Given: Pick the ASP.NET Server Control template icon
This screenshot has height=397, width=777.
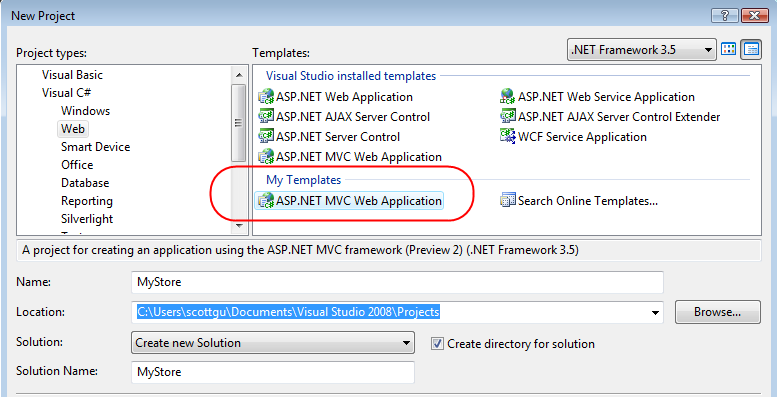Looking at the screenshot, I should pos(266,136).
